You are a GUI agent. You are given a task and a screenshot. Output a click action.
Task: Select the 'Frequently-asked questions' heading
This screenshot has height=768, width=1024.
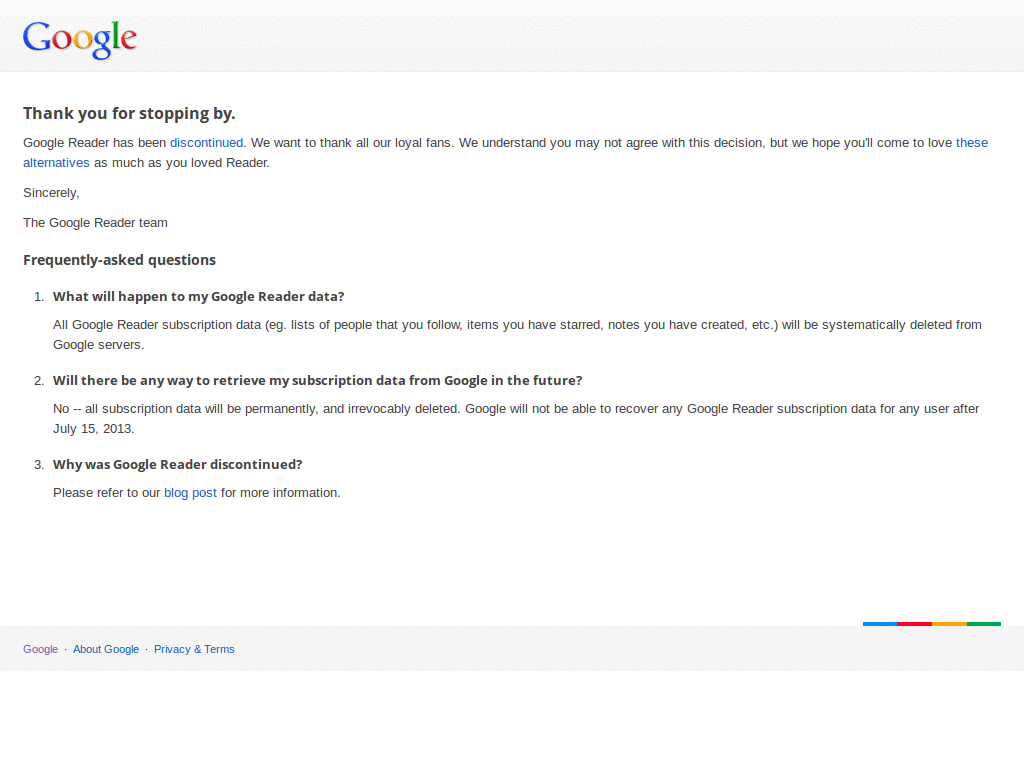coord(119,259)
